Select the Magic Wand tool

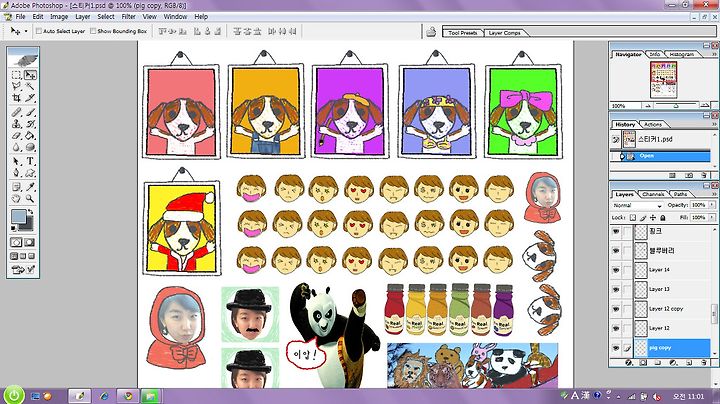pyautogui.click(x=30, y=86)
